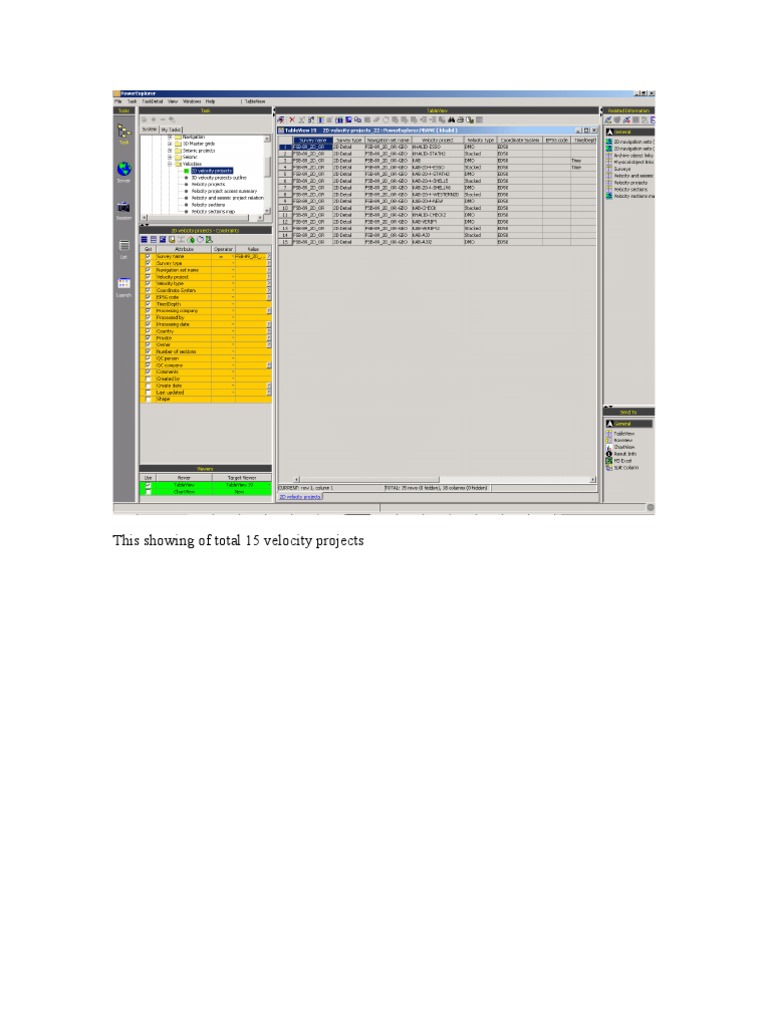Check the Shape Get checkbox
This screenshot has width=768, height=1024.
click(x=148, y=399)
